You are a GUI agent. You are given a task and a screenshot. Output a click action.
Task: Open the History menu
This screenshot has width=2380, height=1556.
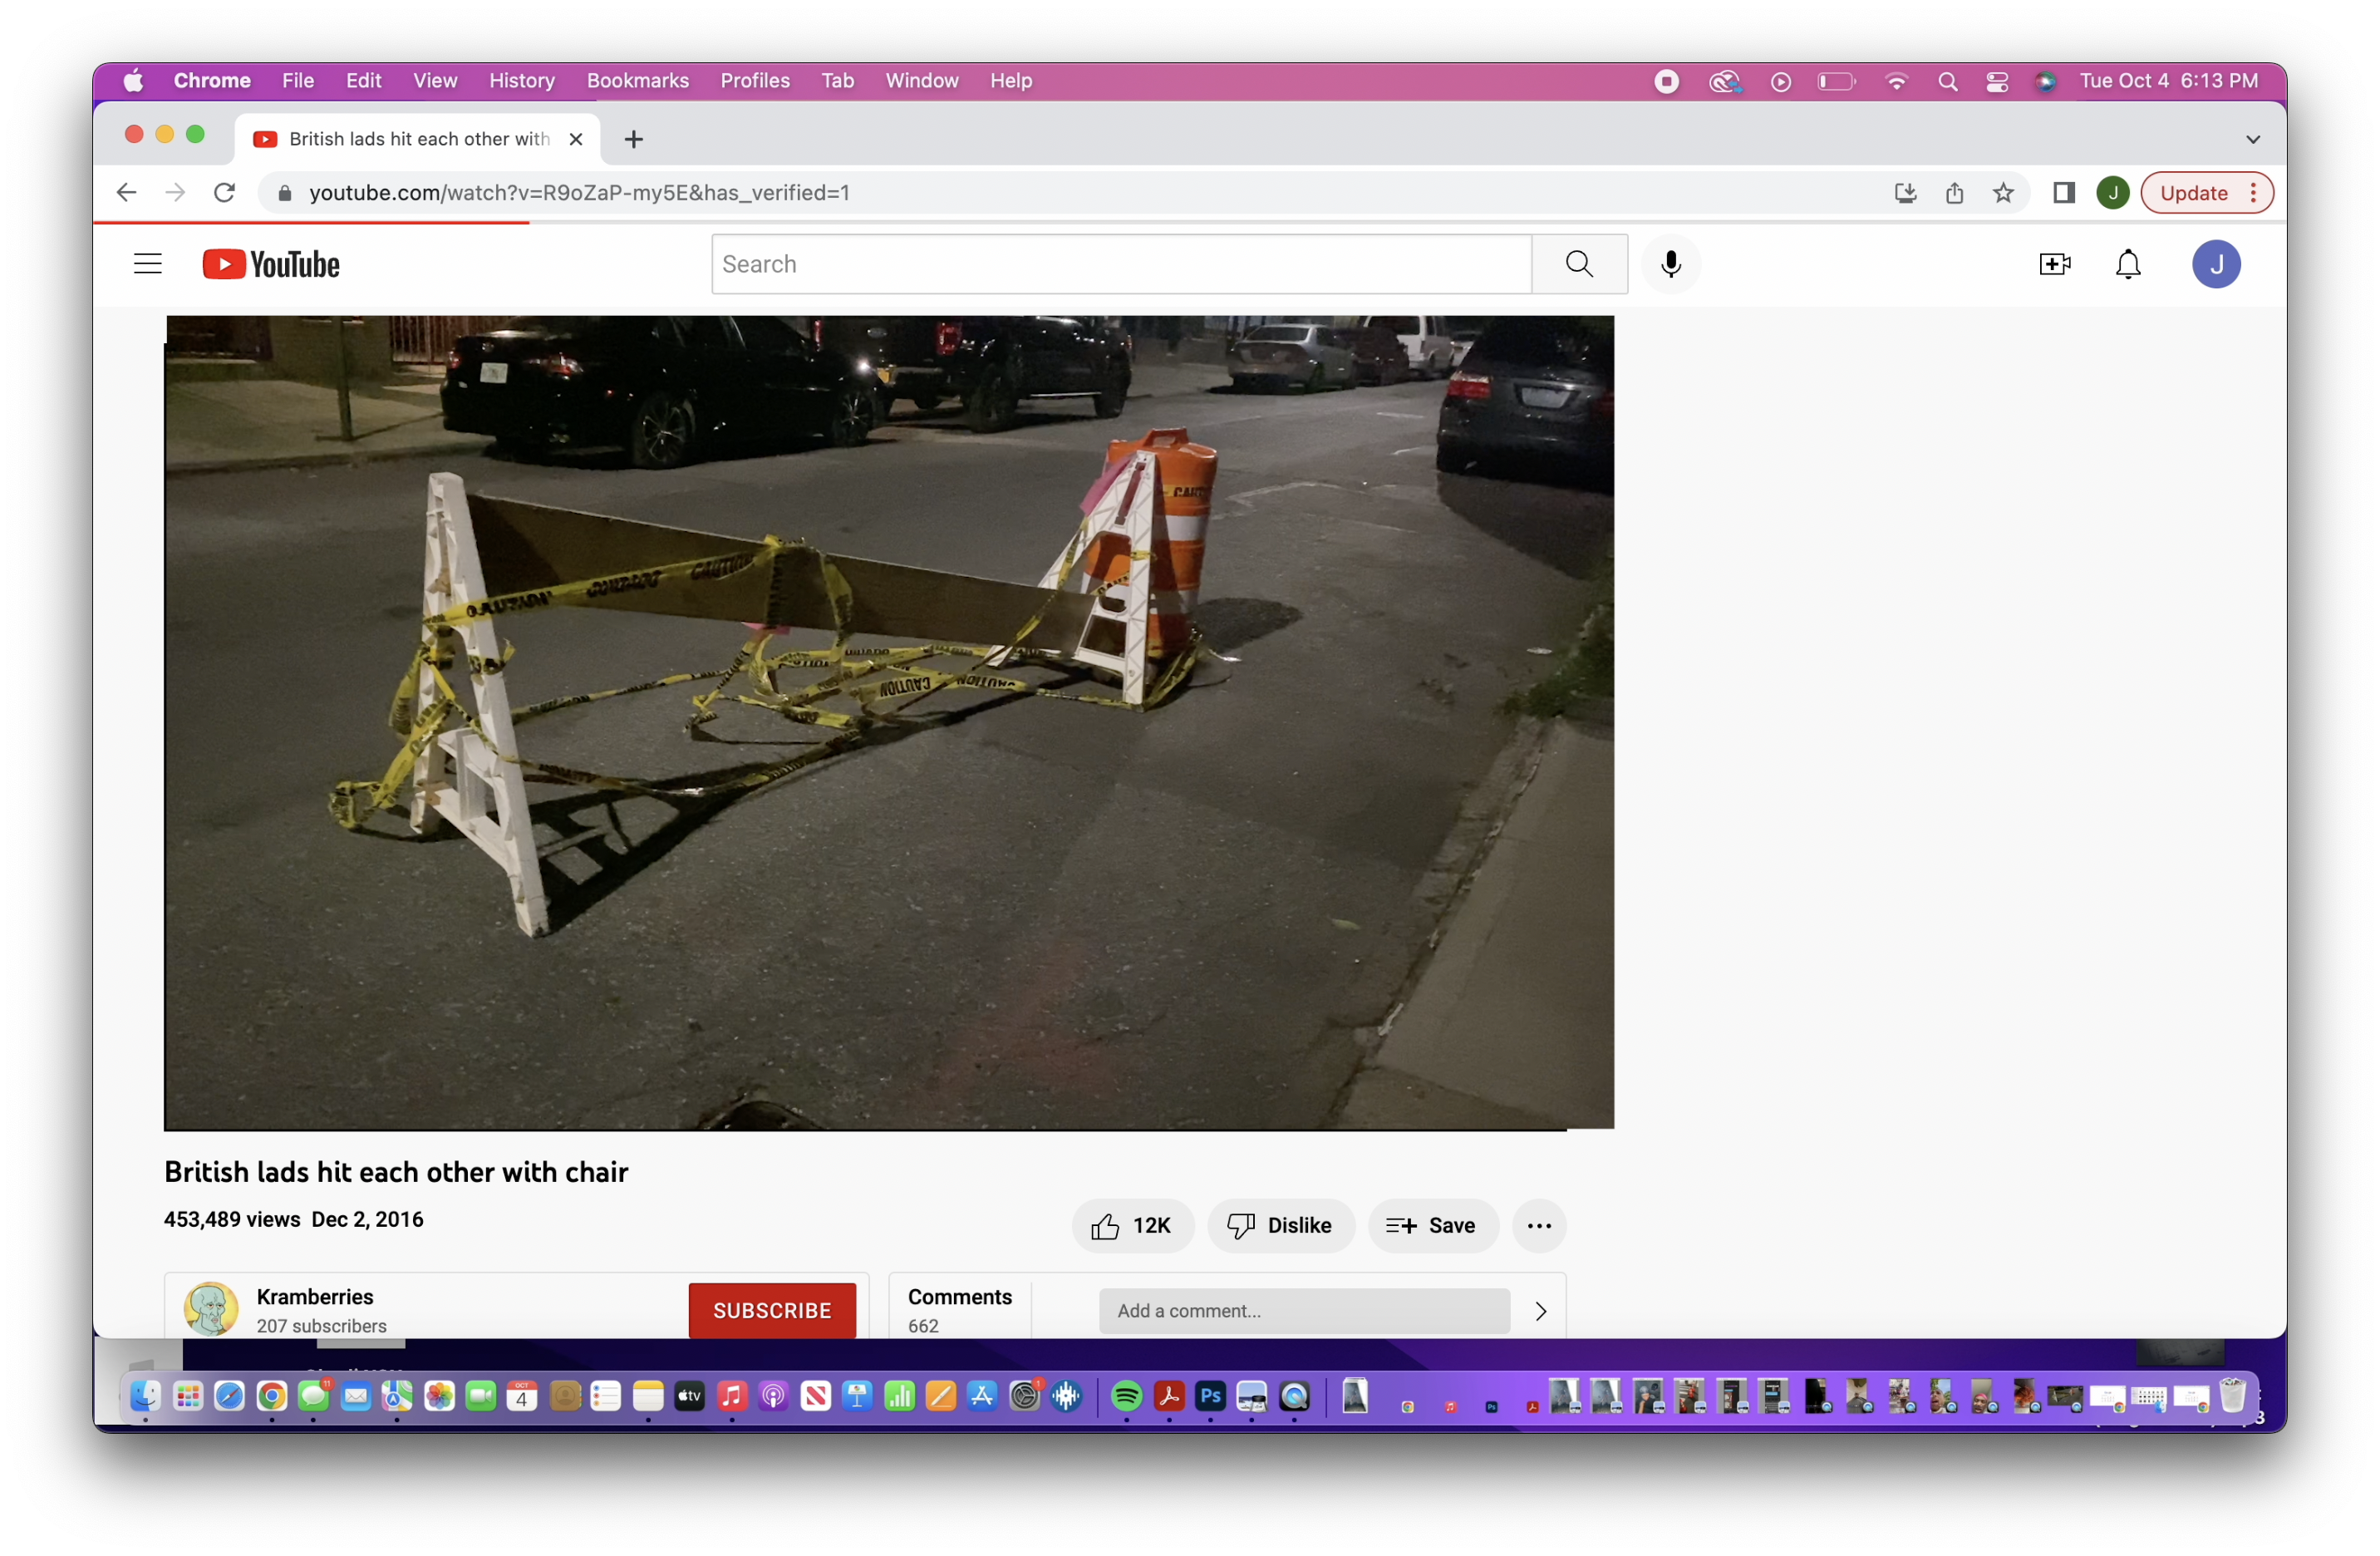521,81
